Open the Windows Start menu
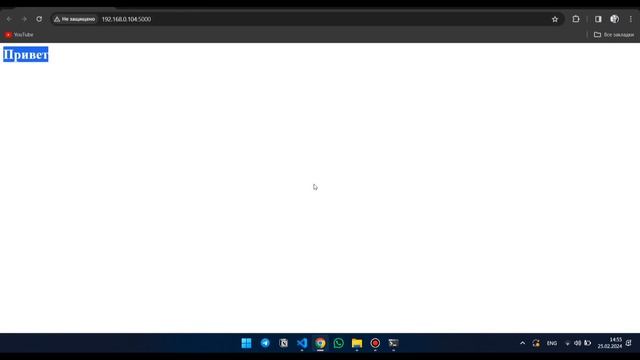 pos(247,343)
